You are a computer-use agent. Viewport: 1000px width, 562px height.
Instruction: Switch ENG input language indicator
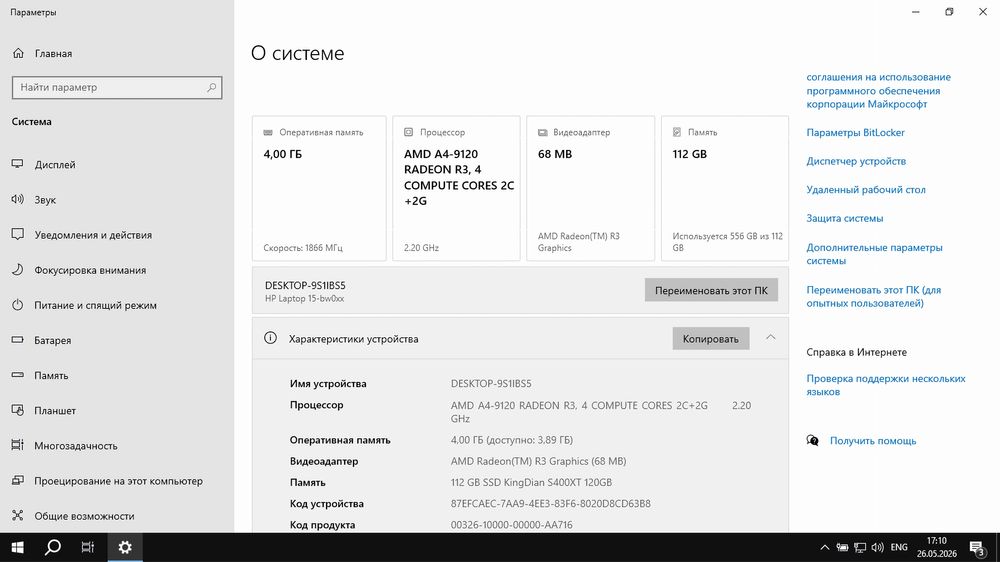pos(899,547)
